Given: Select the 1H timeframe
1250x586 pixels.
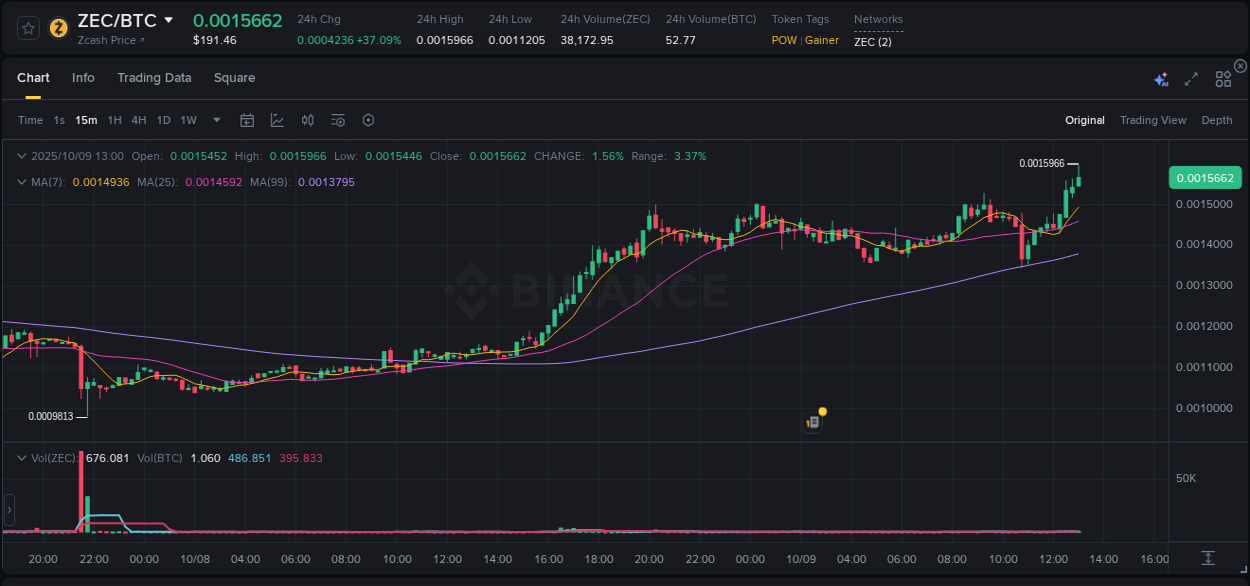Looking at the screenshot, I should pyautogui.click(x=113, y=120).
